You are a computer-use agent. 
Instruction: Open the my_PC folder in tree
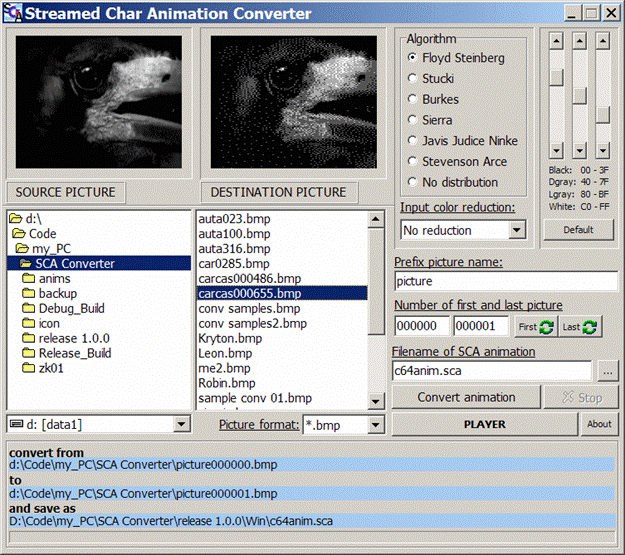click(x=43, y=248)
